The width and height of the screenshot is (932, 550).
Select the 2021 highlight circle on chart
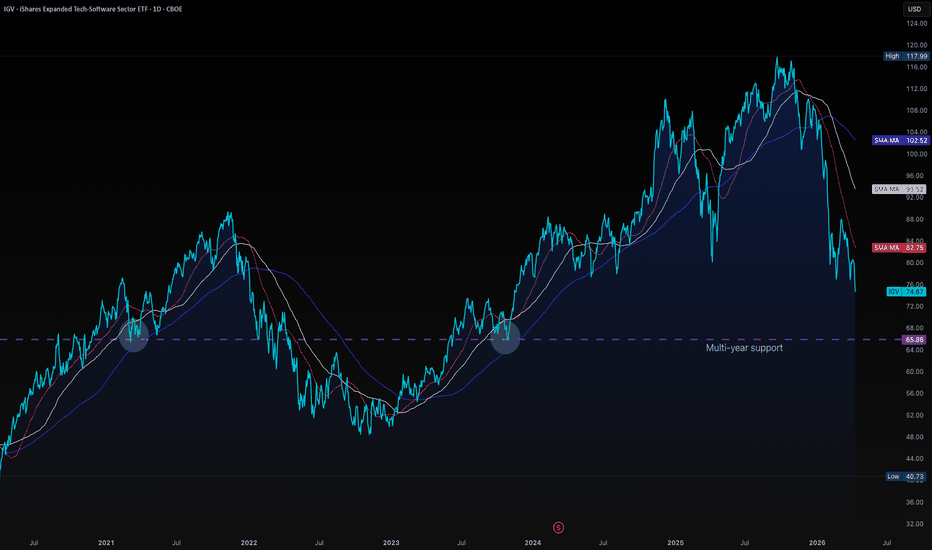click(133, 336)
